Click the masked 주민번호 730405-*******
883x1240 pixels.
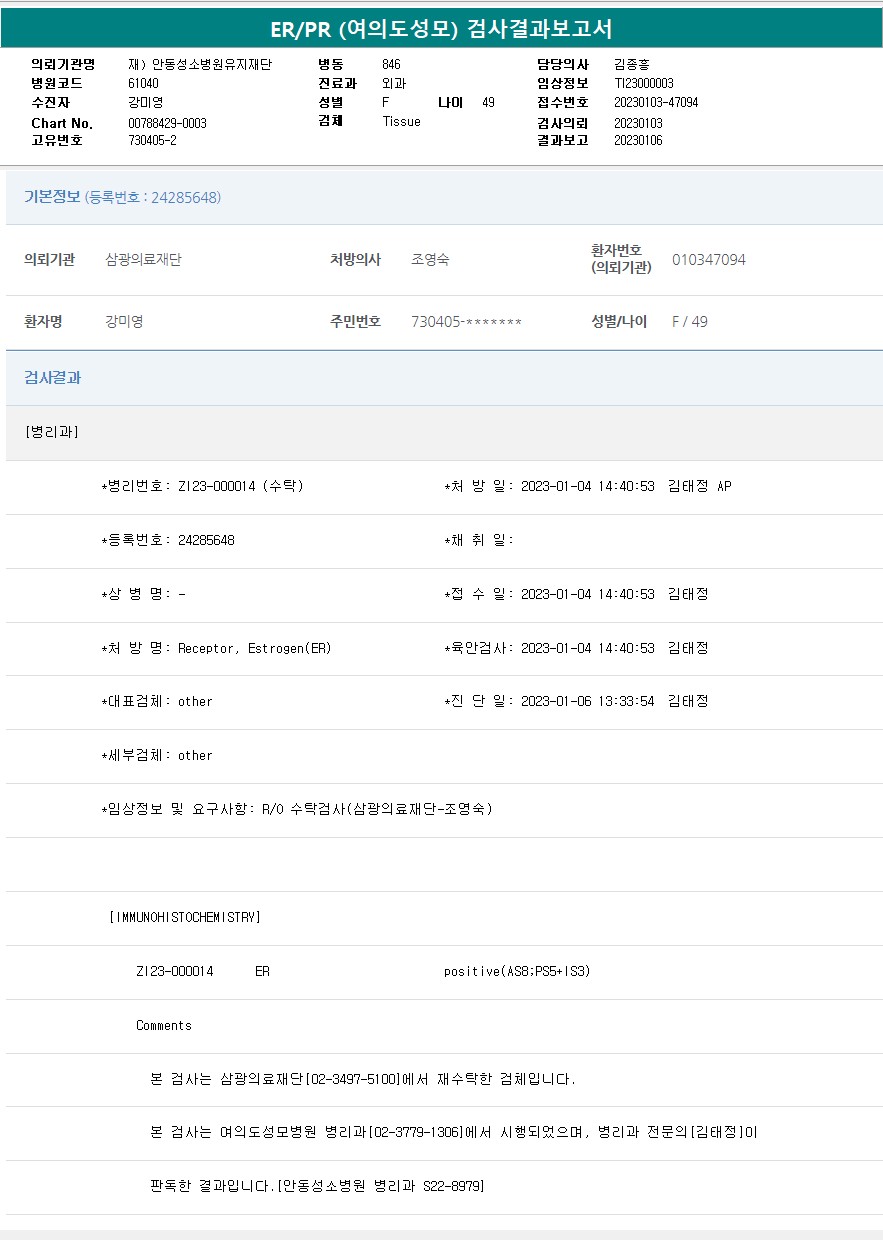click(x=466, y=322)
